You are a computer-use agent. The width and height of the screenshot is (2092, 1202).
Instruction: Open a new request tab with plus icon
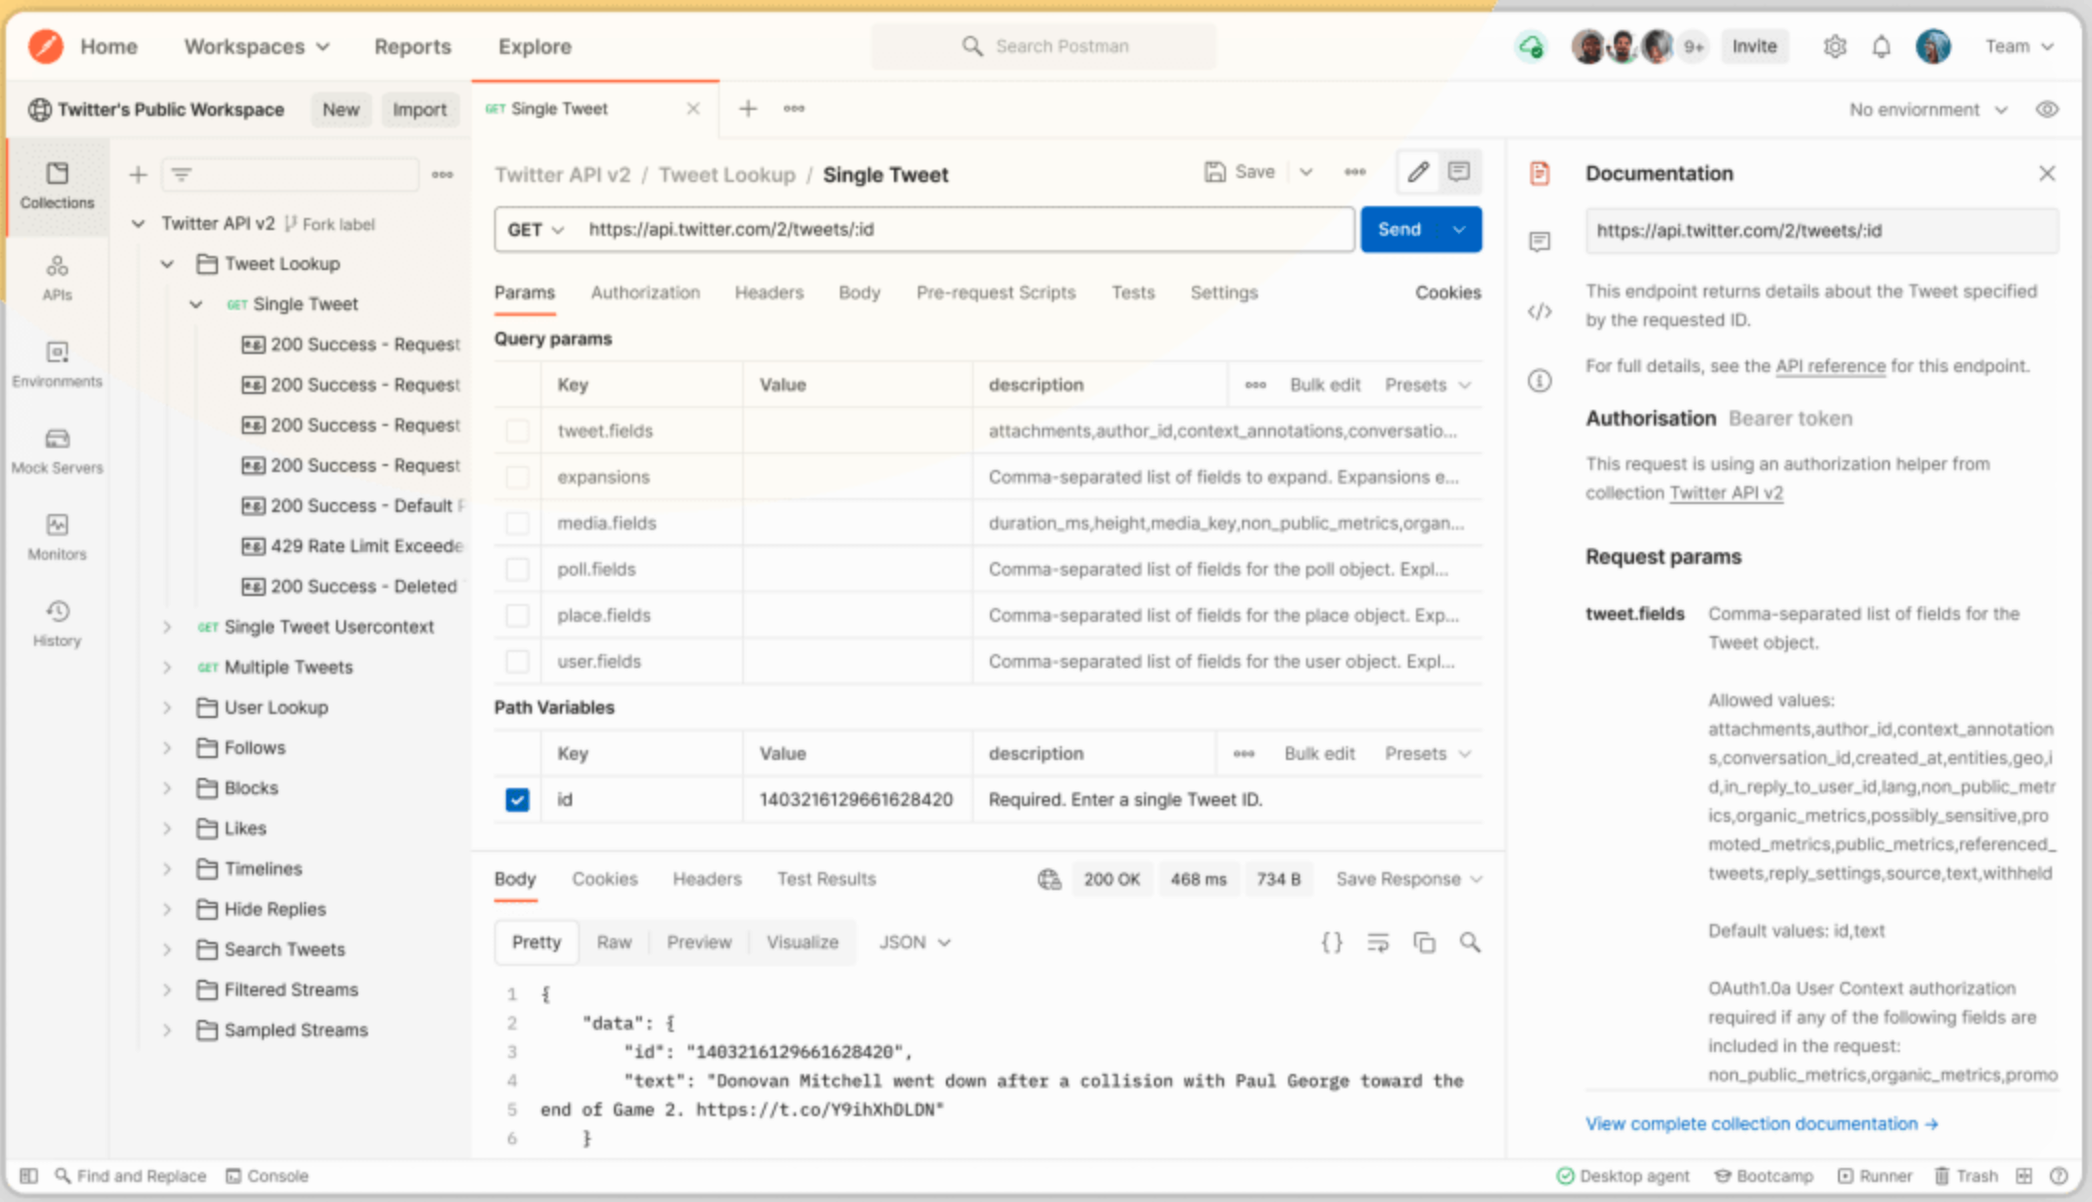click(747, 108)
